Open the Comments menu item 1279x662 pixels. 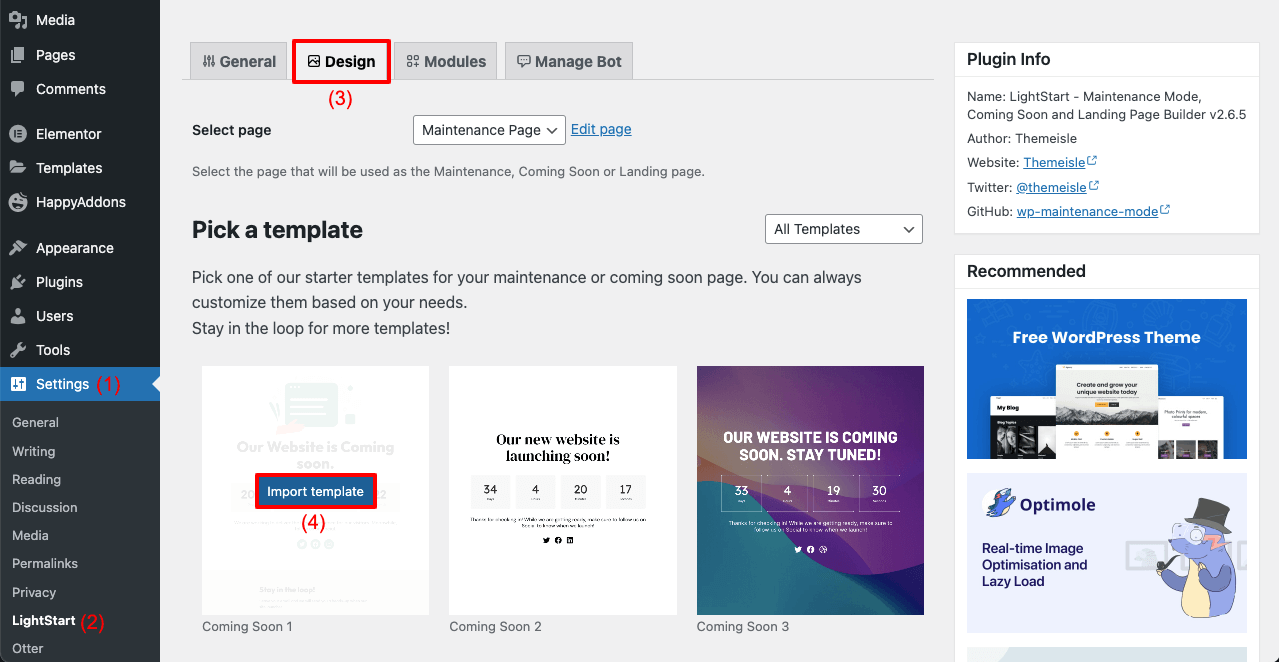(80, 89)
